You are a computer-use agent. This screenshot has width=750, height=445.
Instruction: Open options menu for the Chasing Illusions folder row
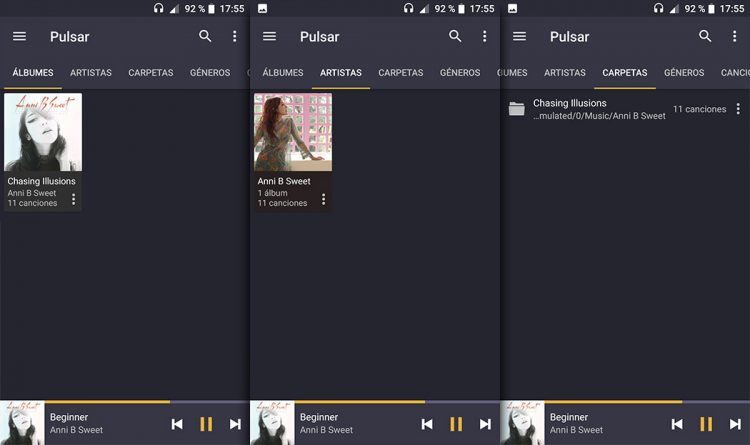[738, 109]
